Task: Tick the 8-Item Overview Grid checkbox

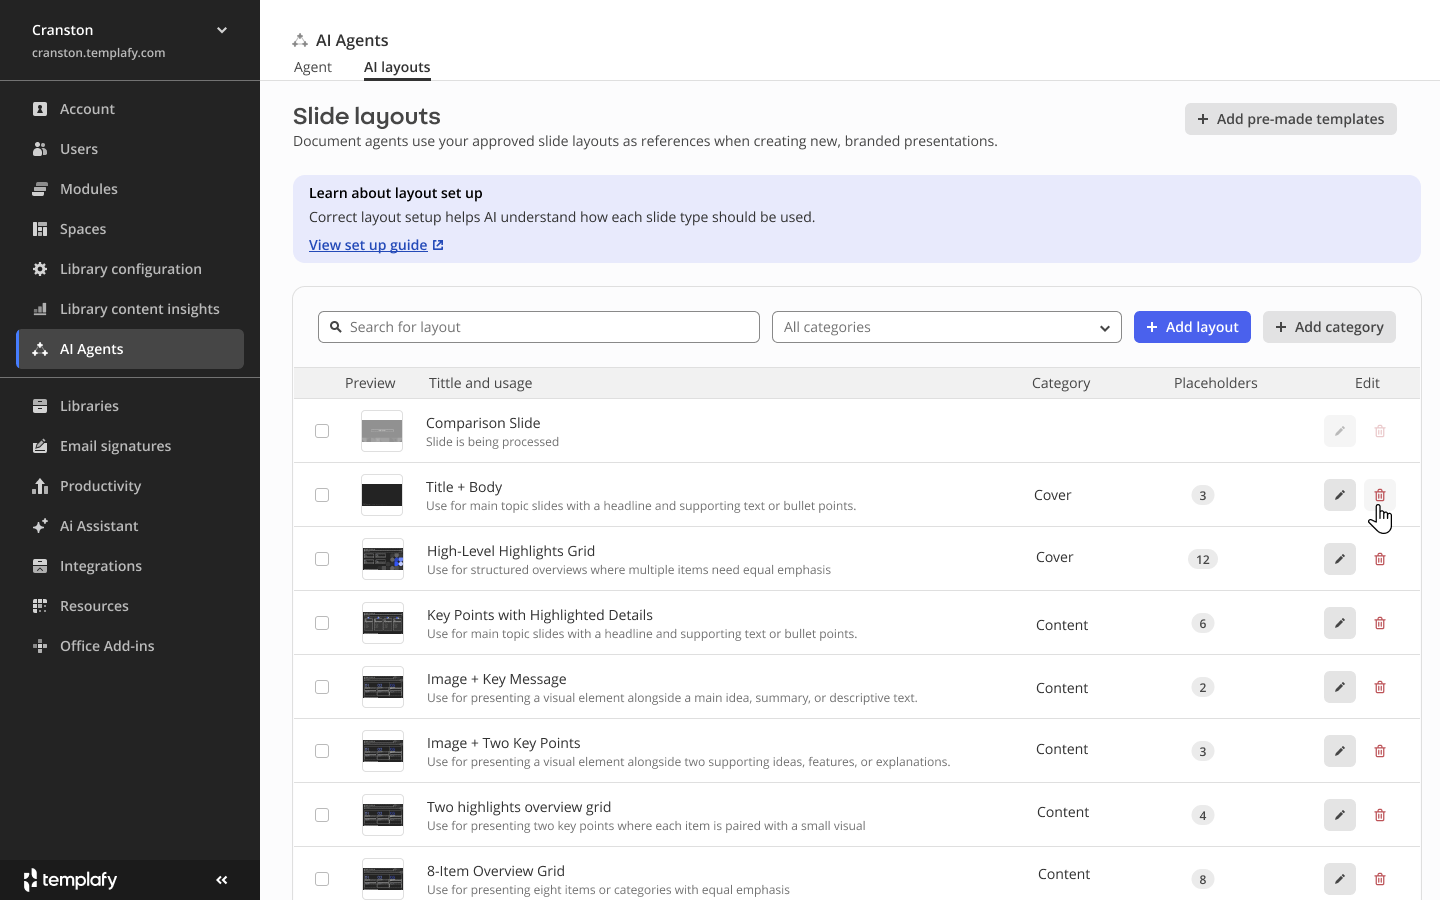Action: [x=322, y=879]
